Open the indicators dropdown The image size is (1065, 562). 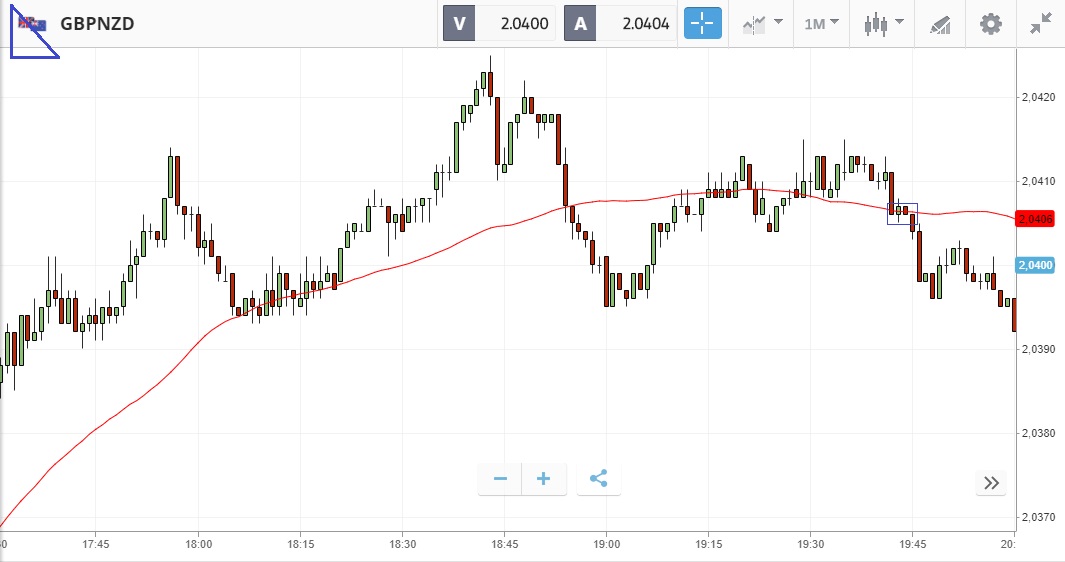click(762, 24)
